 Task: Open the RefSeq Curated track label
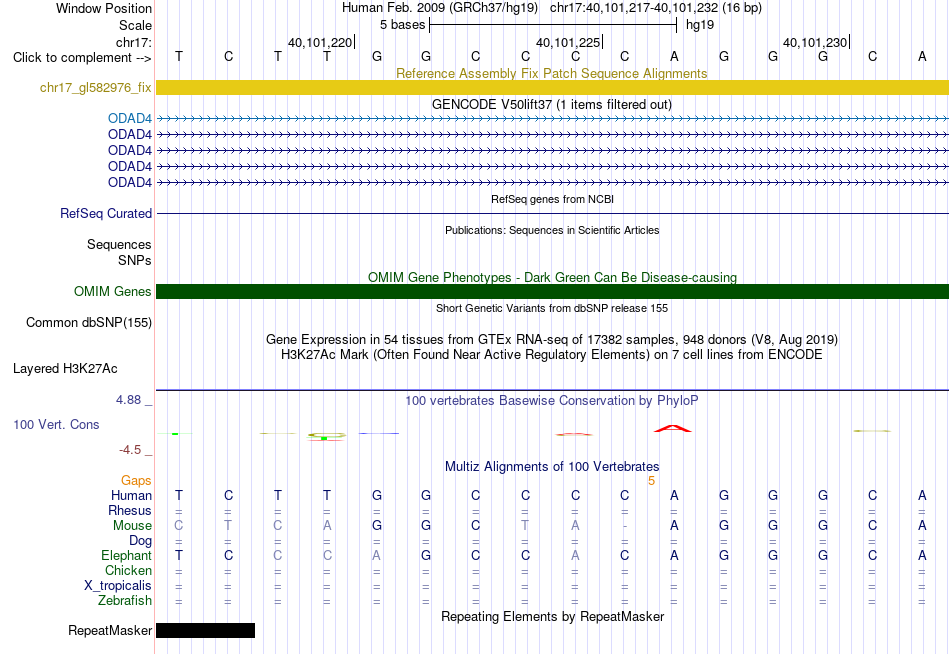tap(106, 213)
